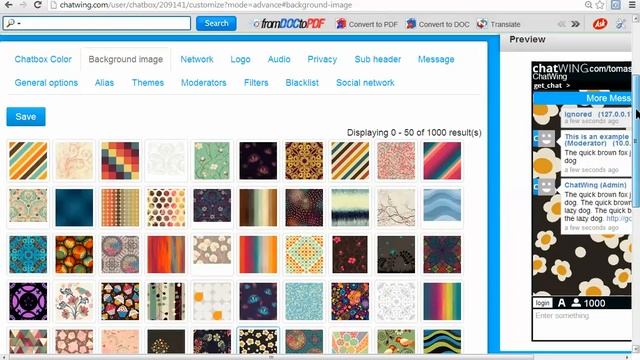Click the More Messages bar in preview
This screenshot has height=360, width=640.
click(582, 98)
